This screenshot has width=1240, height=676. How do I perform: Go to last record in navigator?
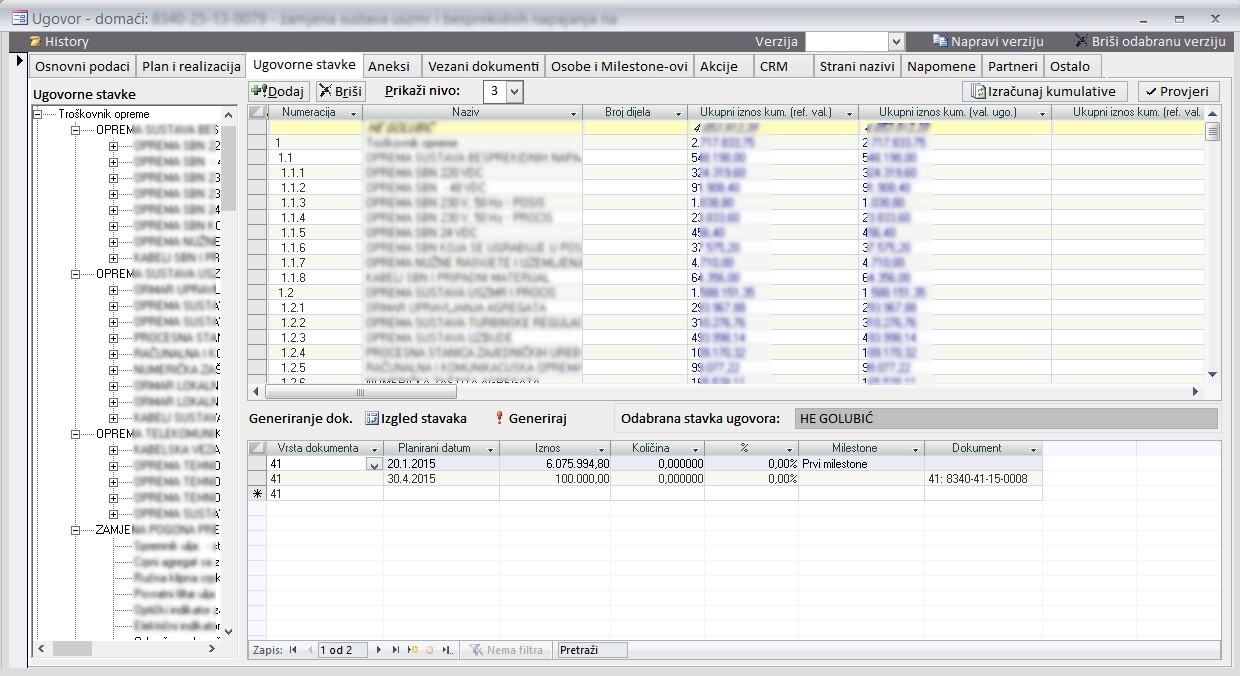(x=396, y=650)
